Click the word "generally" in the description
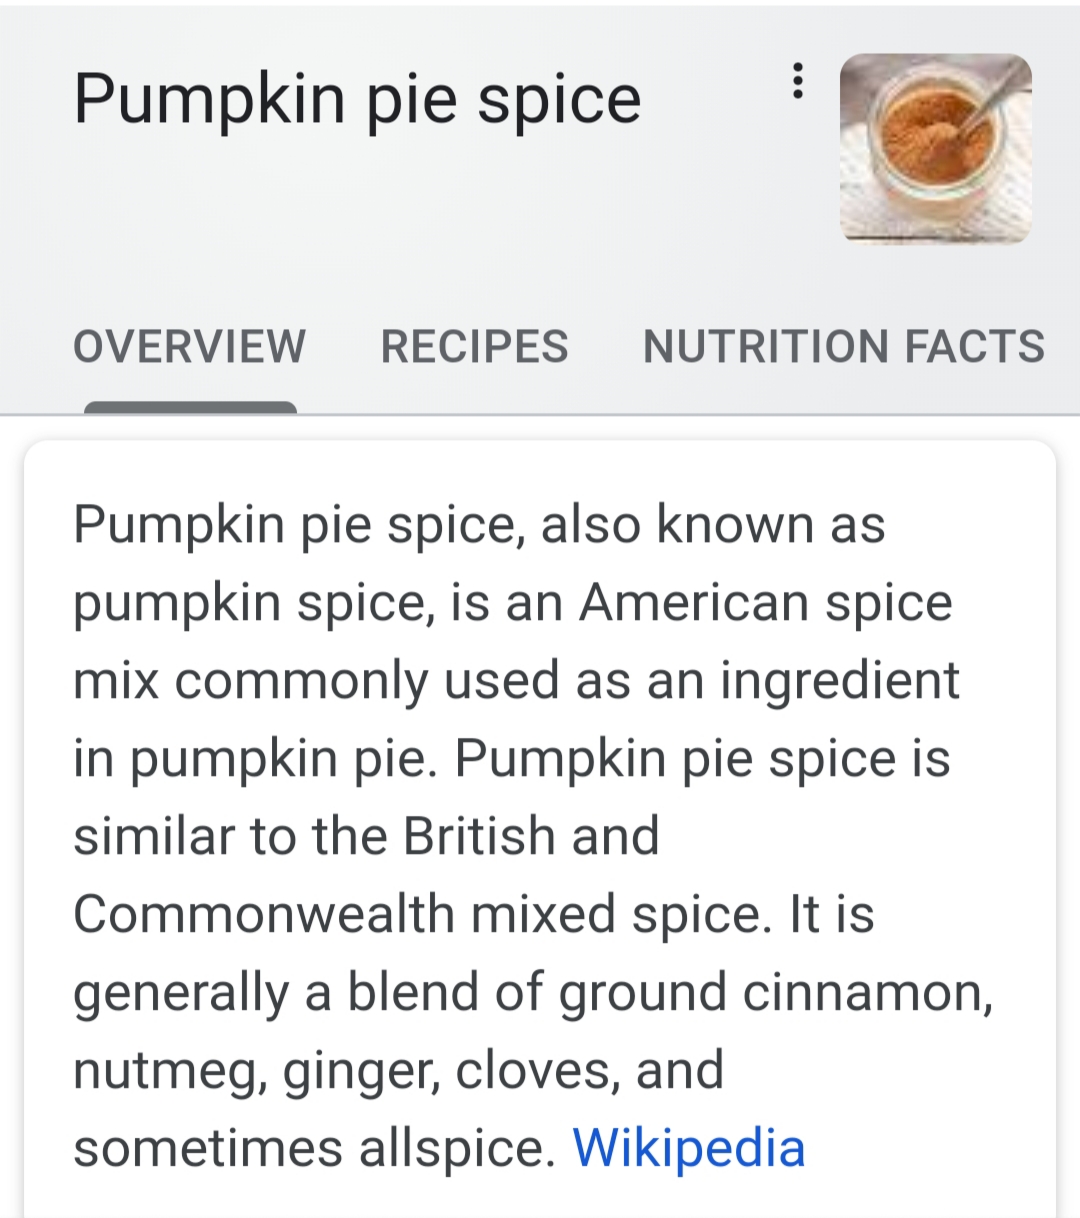Screen dimensions: 1080x1218 point(181,992)
